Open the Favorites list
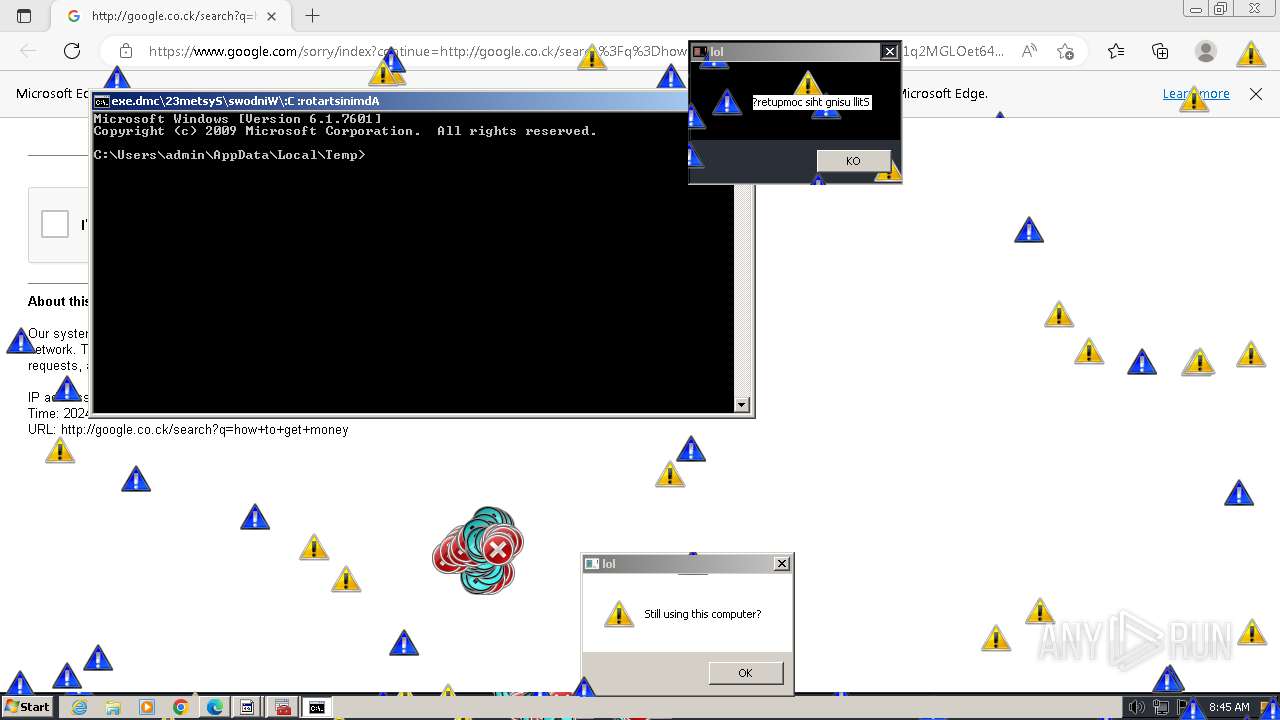This screenshot has height=720, width=1280. 1116,51
